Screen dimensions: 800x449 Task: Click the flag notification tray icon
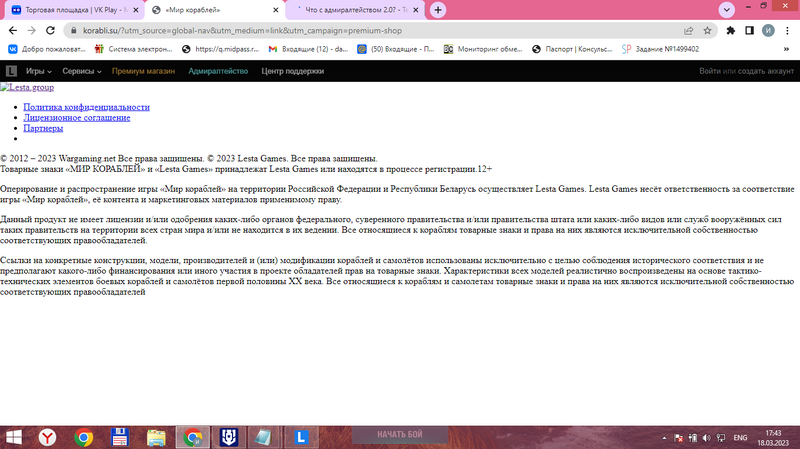pyautogui.click(x=679, y=438)
